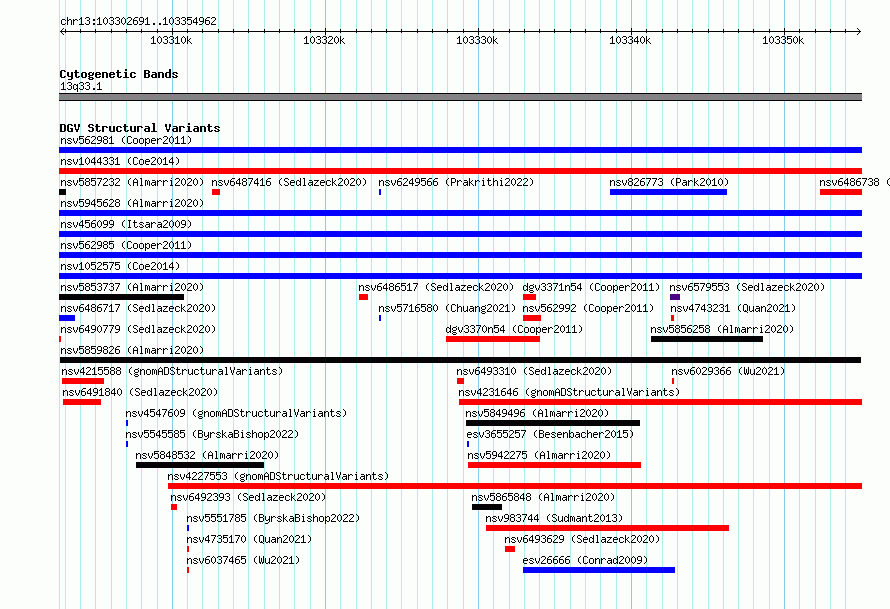Select nsv4547609 (gnomADStructuralVariants) label

click(x=236, y=413)
